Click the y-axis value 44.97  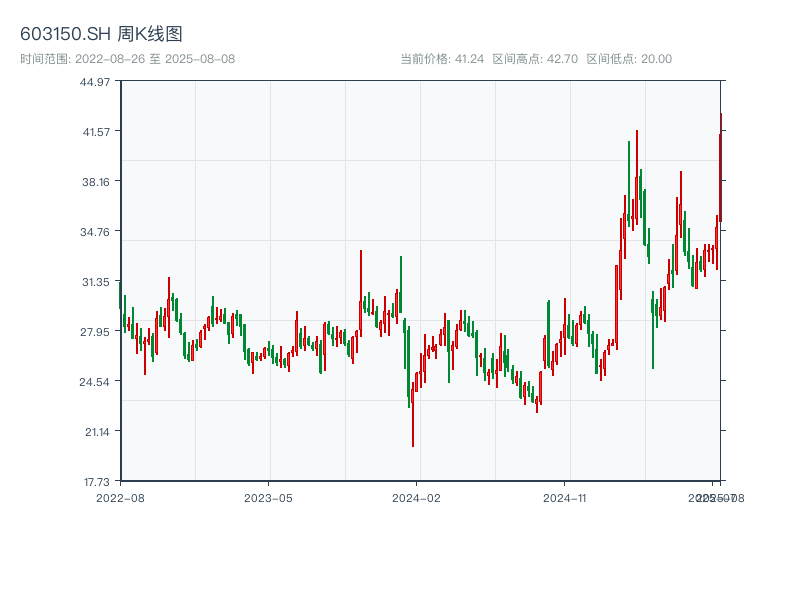point(95,82)
